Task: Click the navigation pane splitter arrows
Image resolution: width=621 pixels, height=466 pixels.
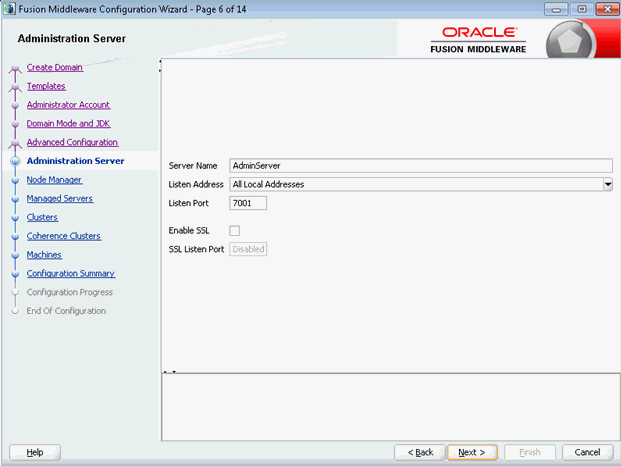Action: (160, 66)
